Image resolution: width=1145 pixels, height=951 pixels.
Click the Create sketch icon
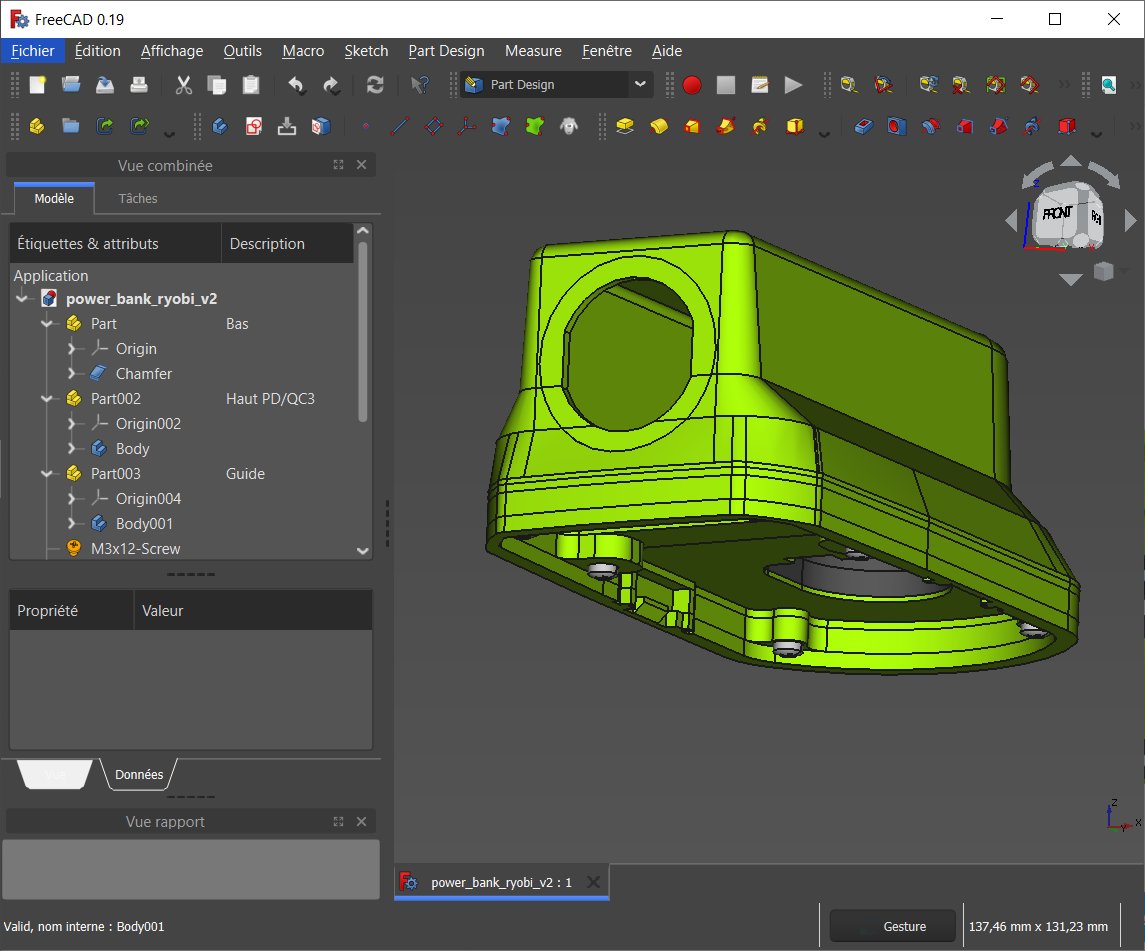[254, 127]
